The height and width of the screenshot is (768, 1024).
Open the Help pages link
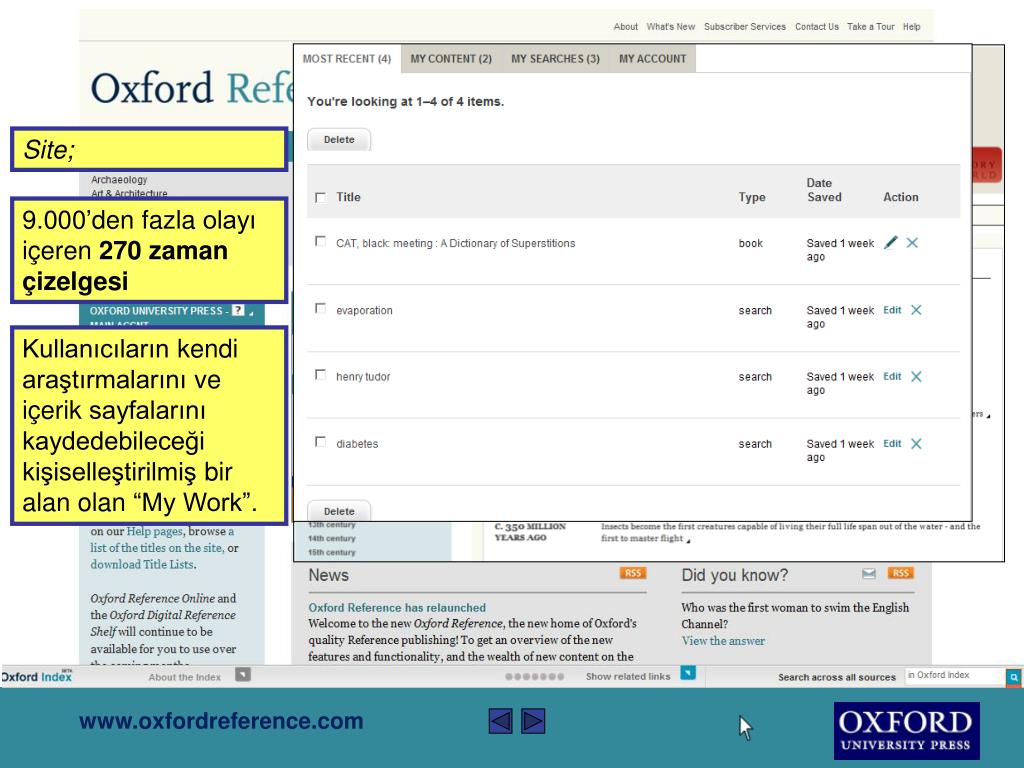(155, 531)
